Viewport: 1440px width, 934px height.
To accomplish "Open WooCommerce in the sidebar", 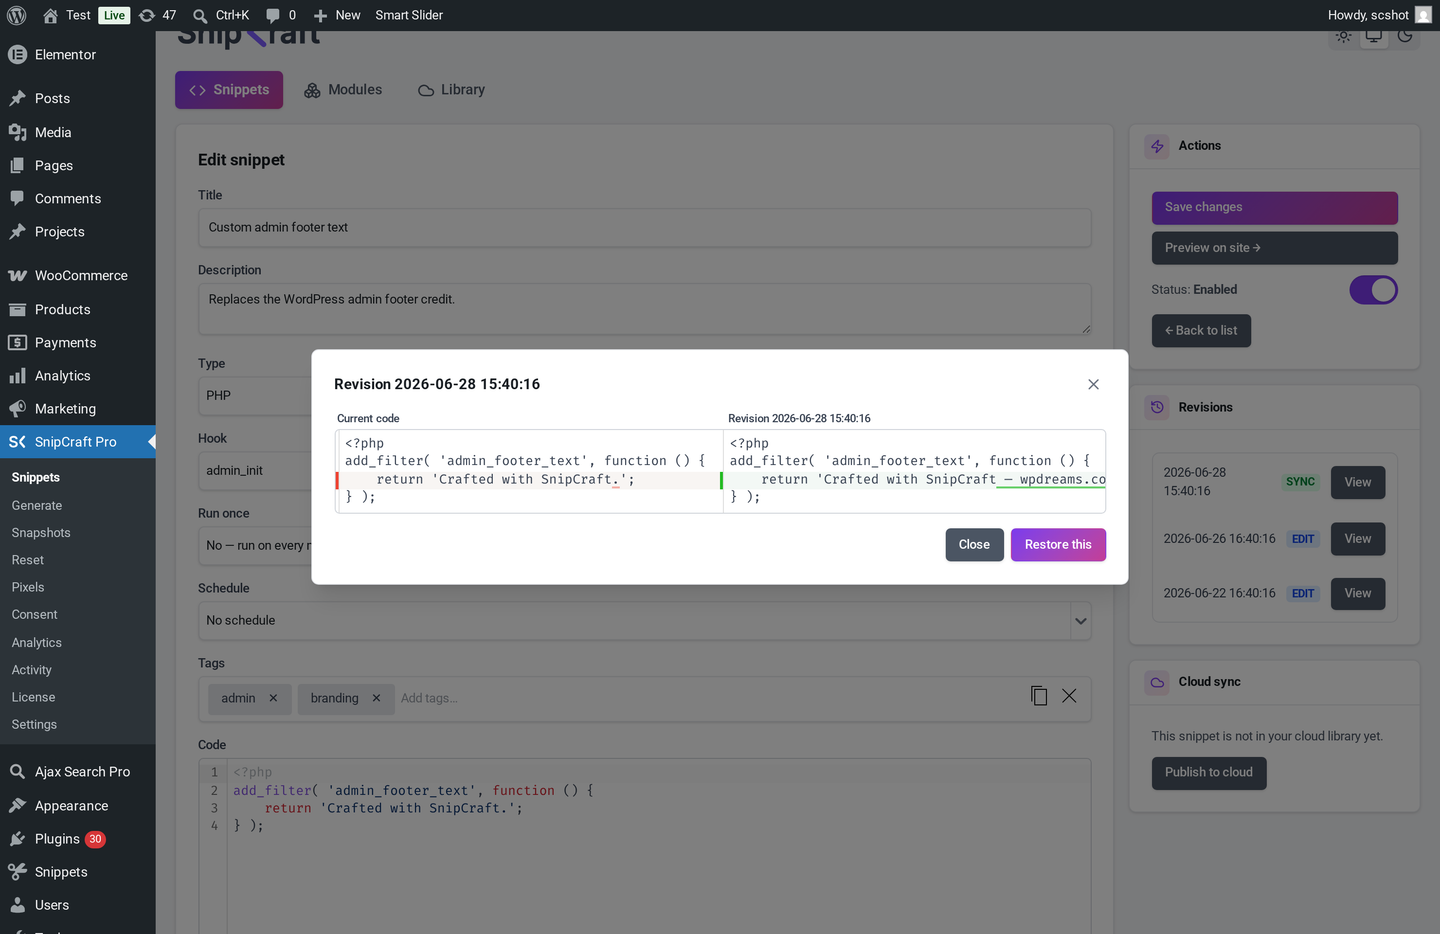I will (x=77, y=276).
